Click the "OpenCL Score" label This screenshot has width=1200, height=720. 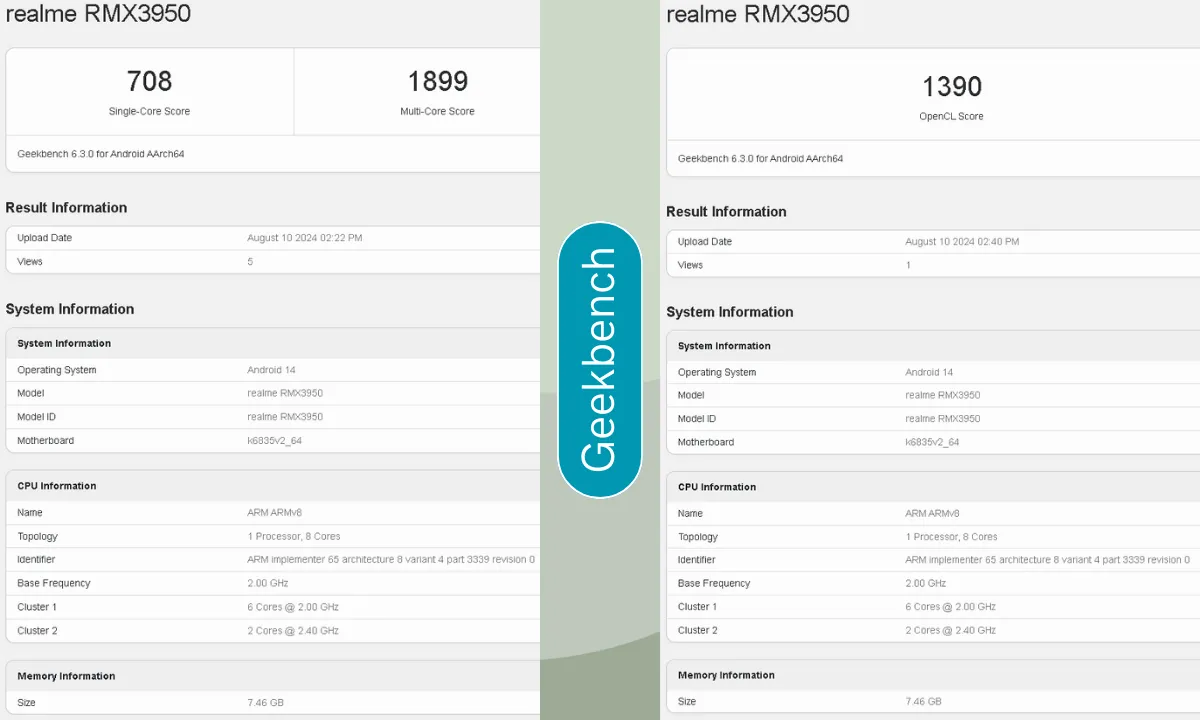(951, 116)
